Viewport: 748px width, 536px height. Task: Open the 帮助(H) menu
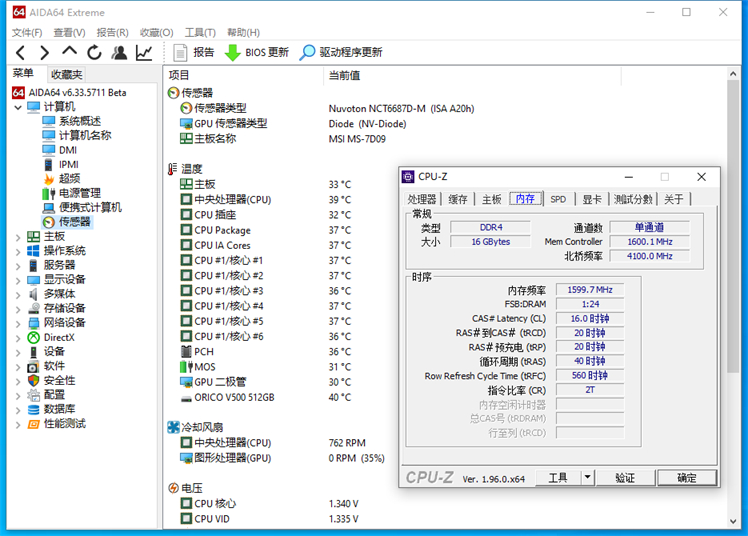243,32
